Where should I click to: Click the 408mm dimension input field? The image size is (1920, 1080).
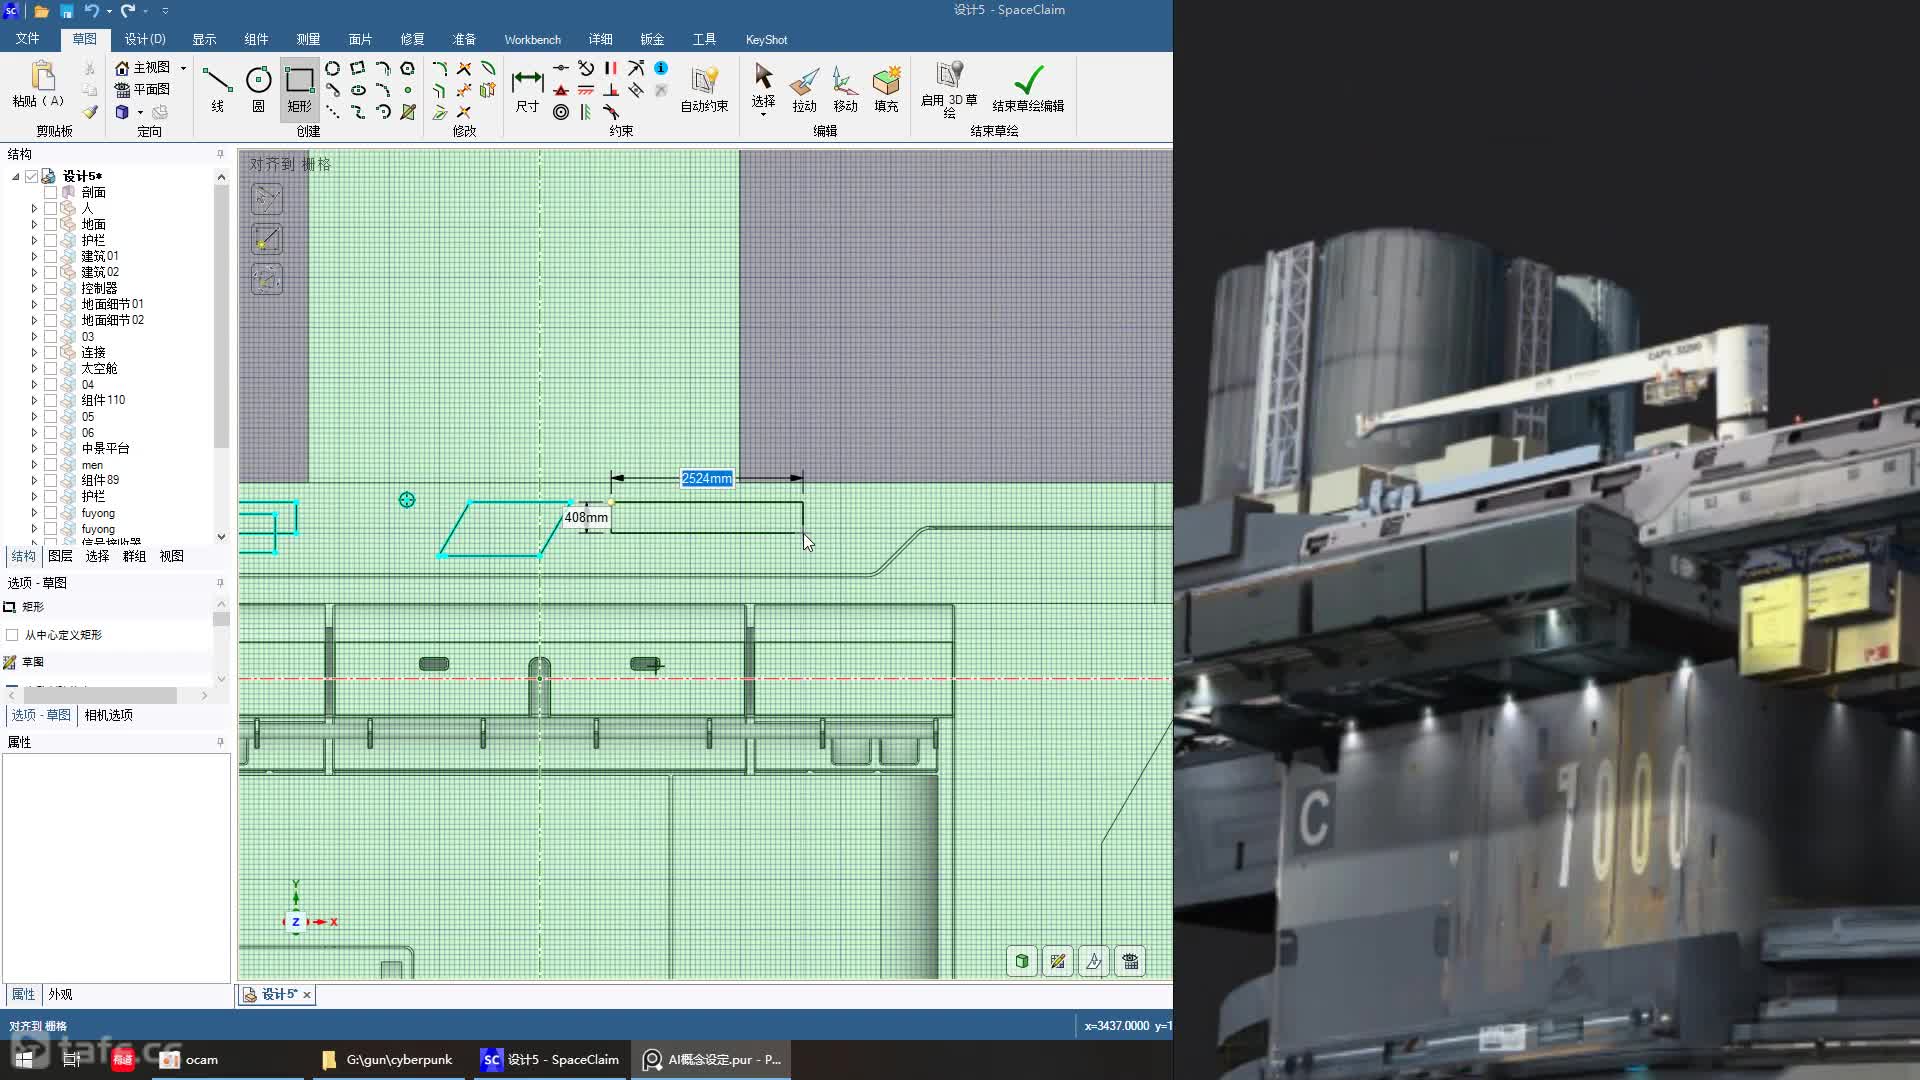tap(586, 517)
